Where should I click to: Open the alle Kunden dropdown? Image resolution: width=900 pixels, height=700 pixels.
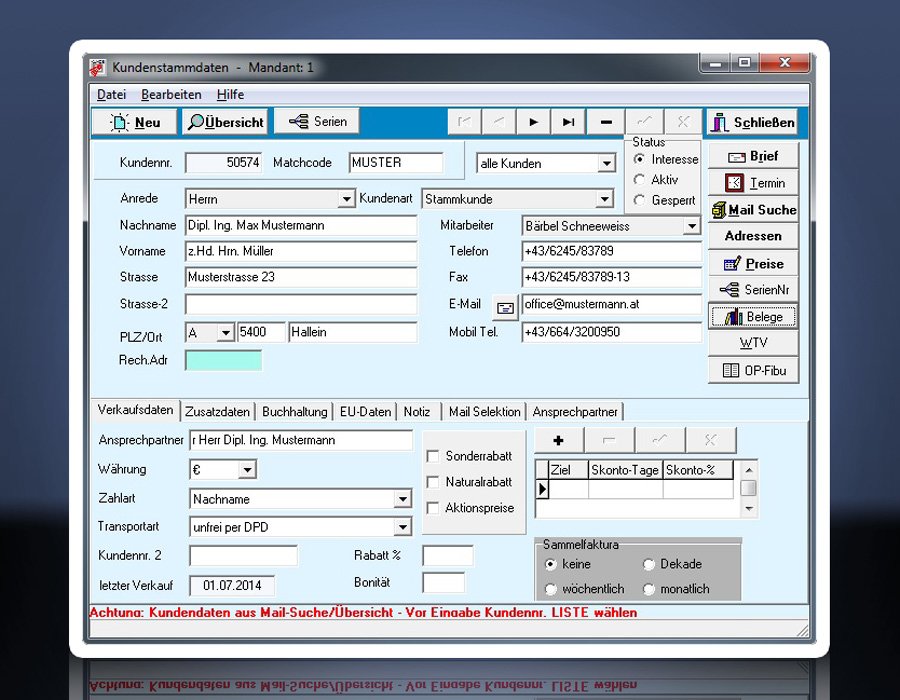pos(607,164)
